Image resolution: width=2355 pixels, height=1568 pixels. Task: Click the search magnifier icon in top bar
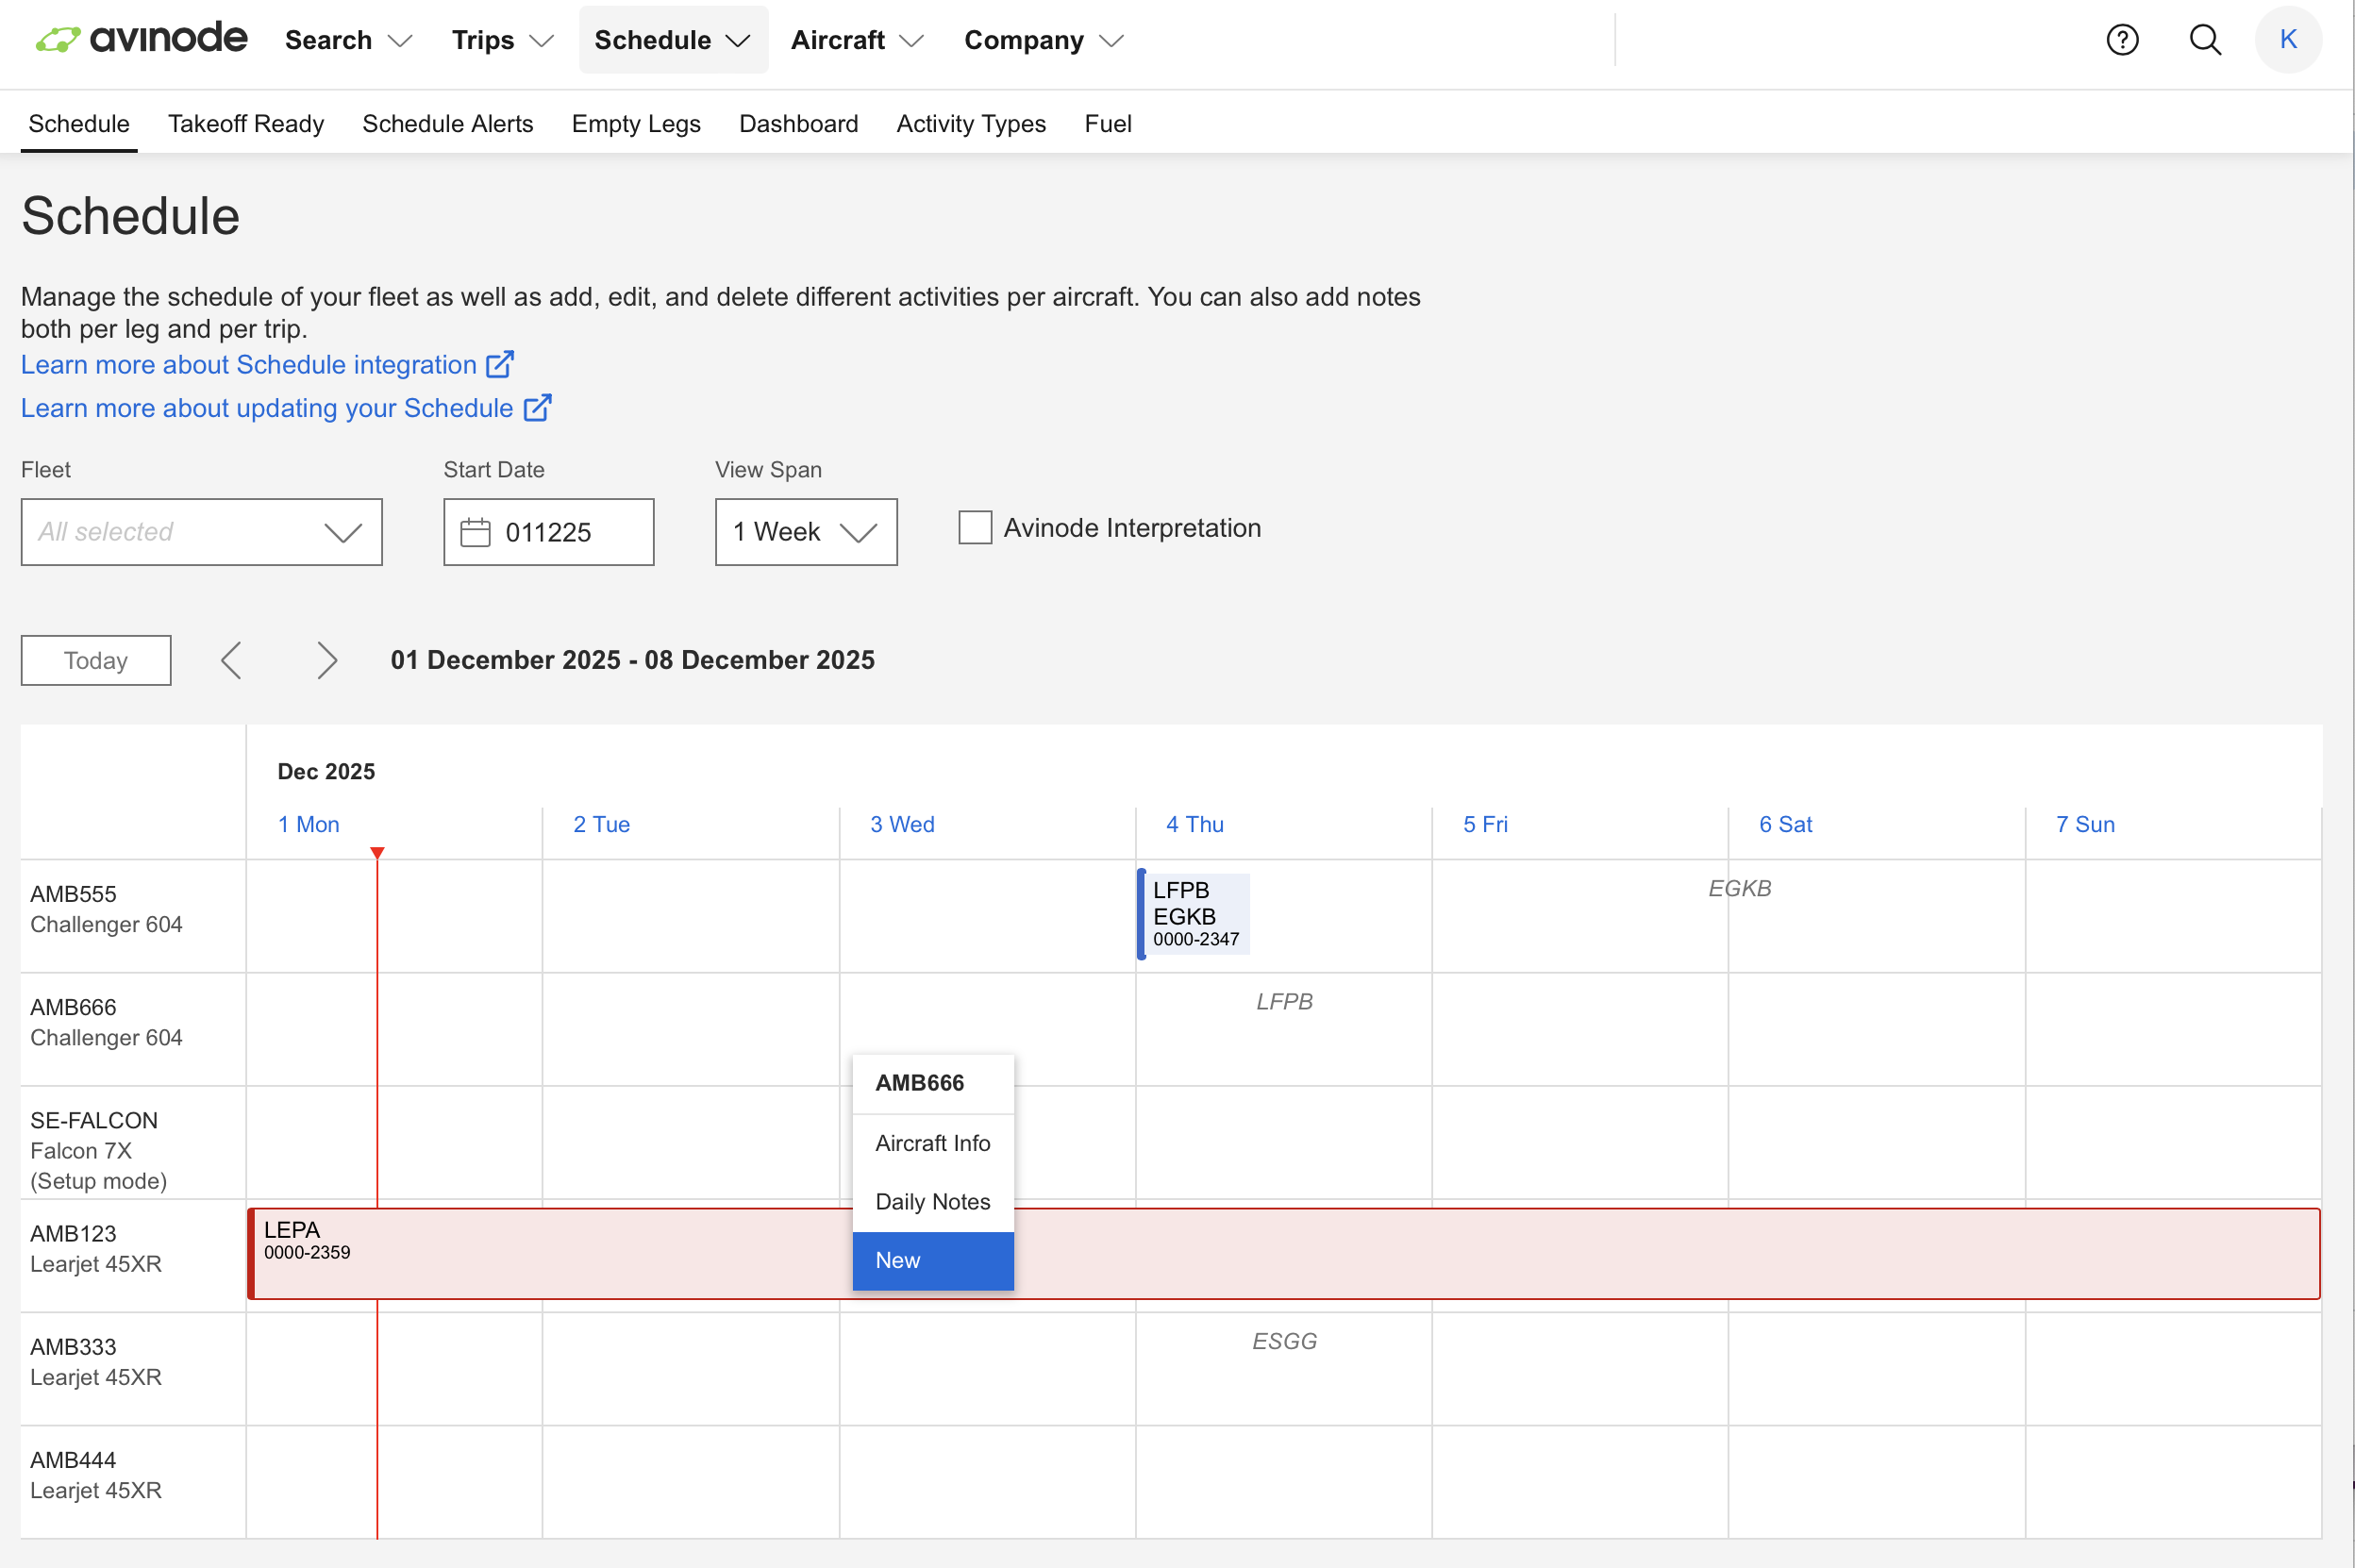click(2206, 39)
